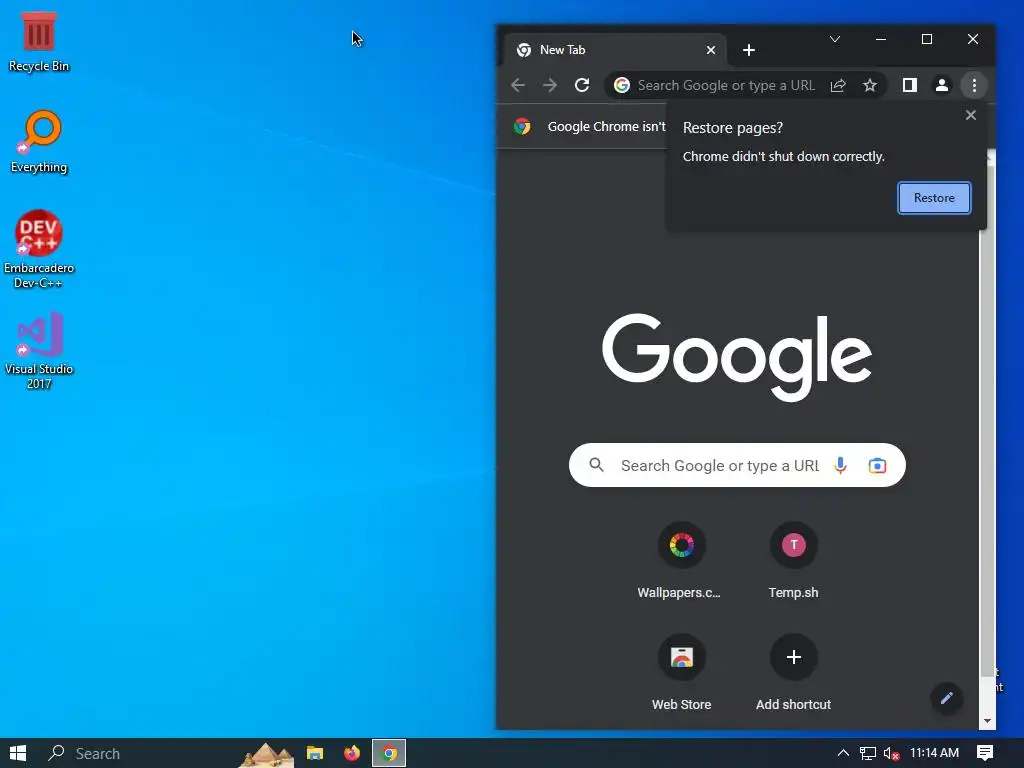Click the Restore button
Screen dimensions: 1024x768
(935, 198)
